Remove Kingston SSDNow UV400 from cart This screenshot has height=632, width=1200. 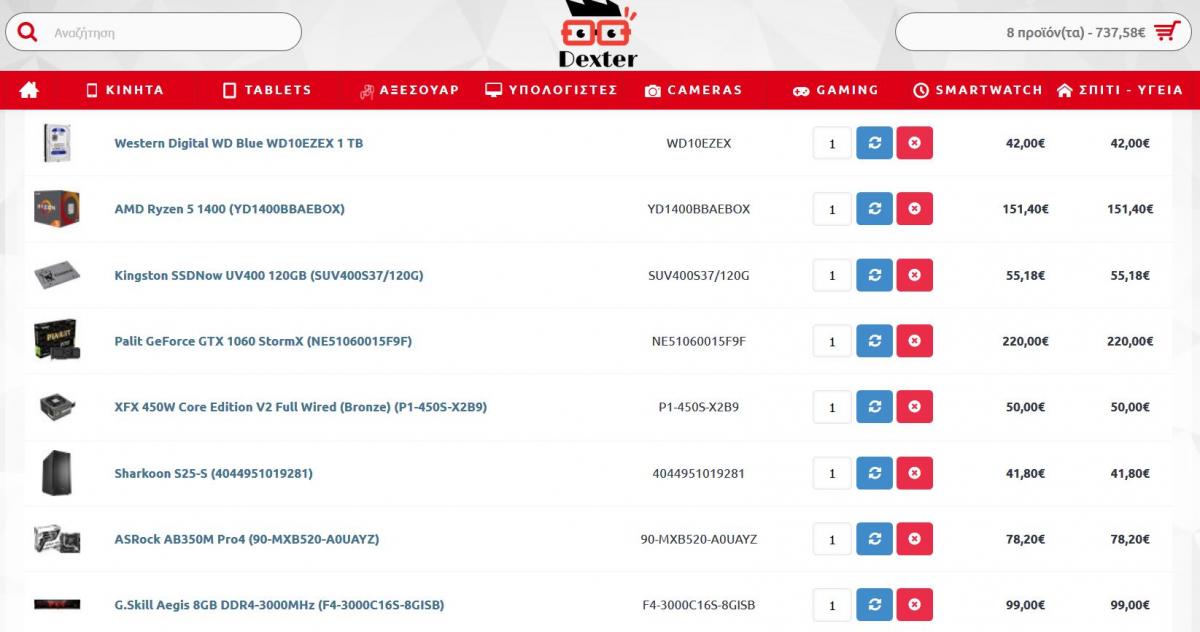click(x=914, y=275)
